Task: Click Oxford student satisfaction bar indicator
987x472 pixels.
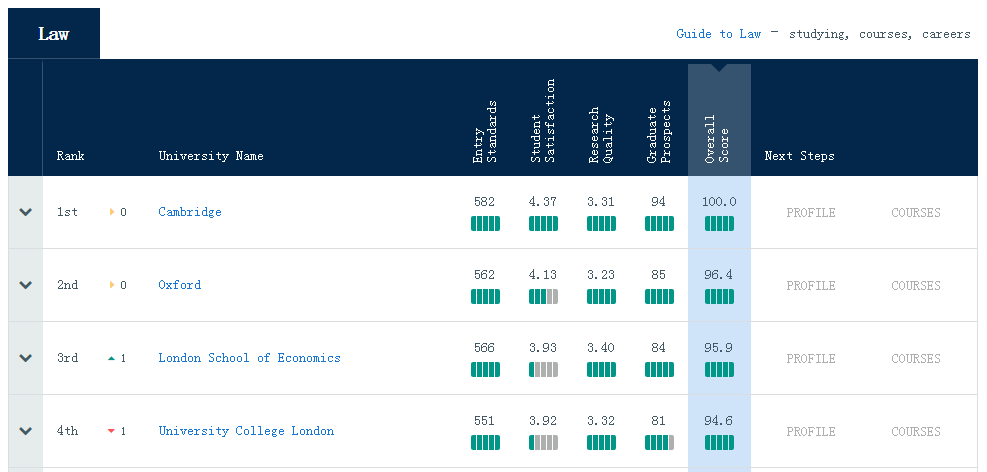Action: (543, 296)
